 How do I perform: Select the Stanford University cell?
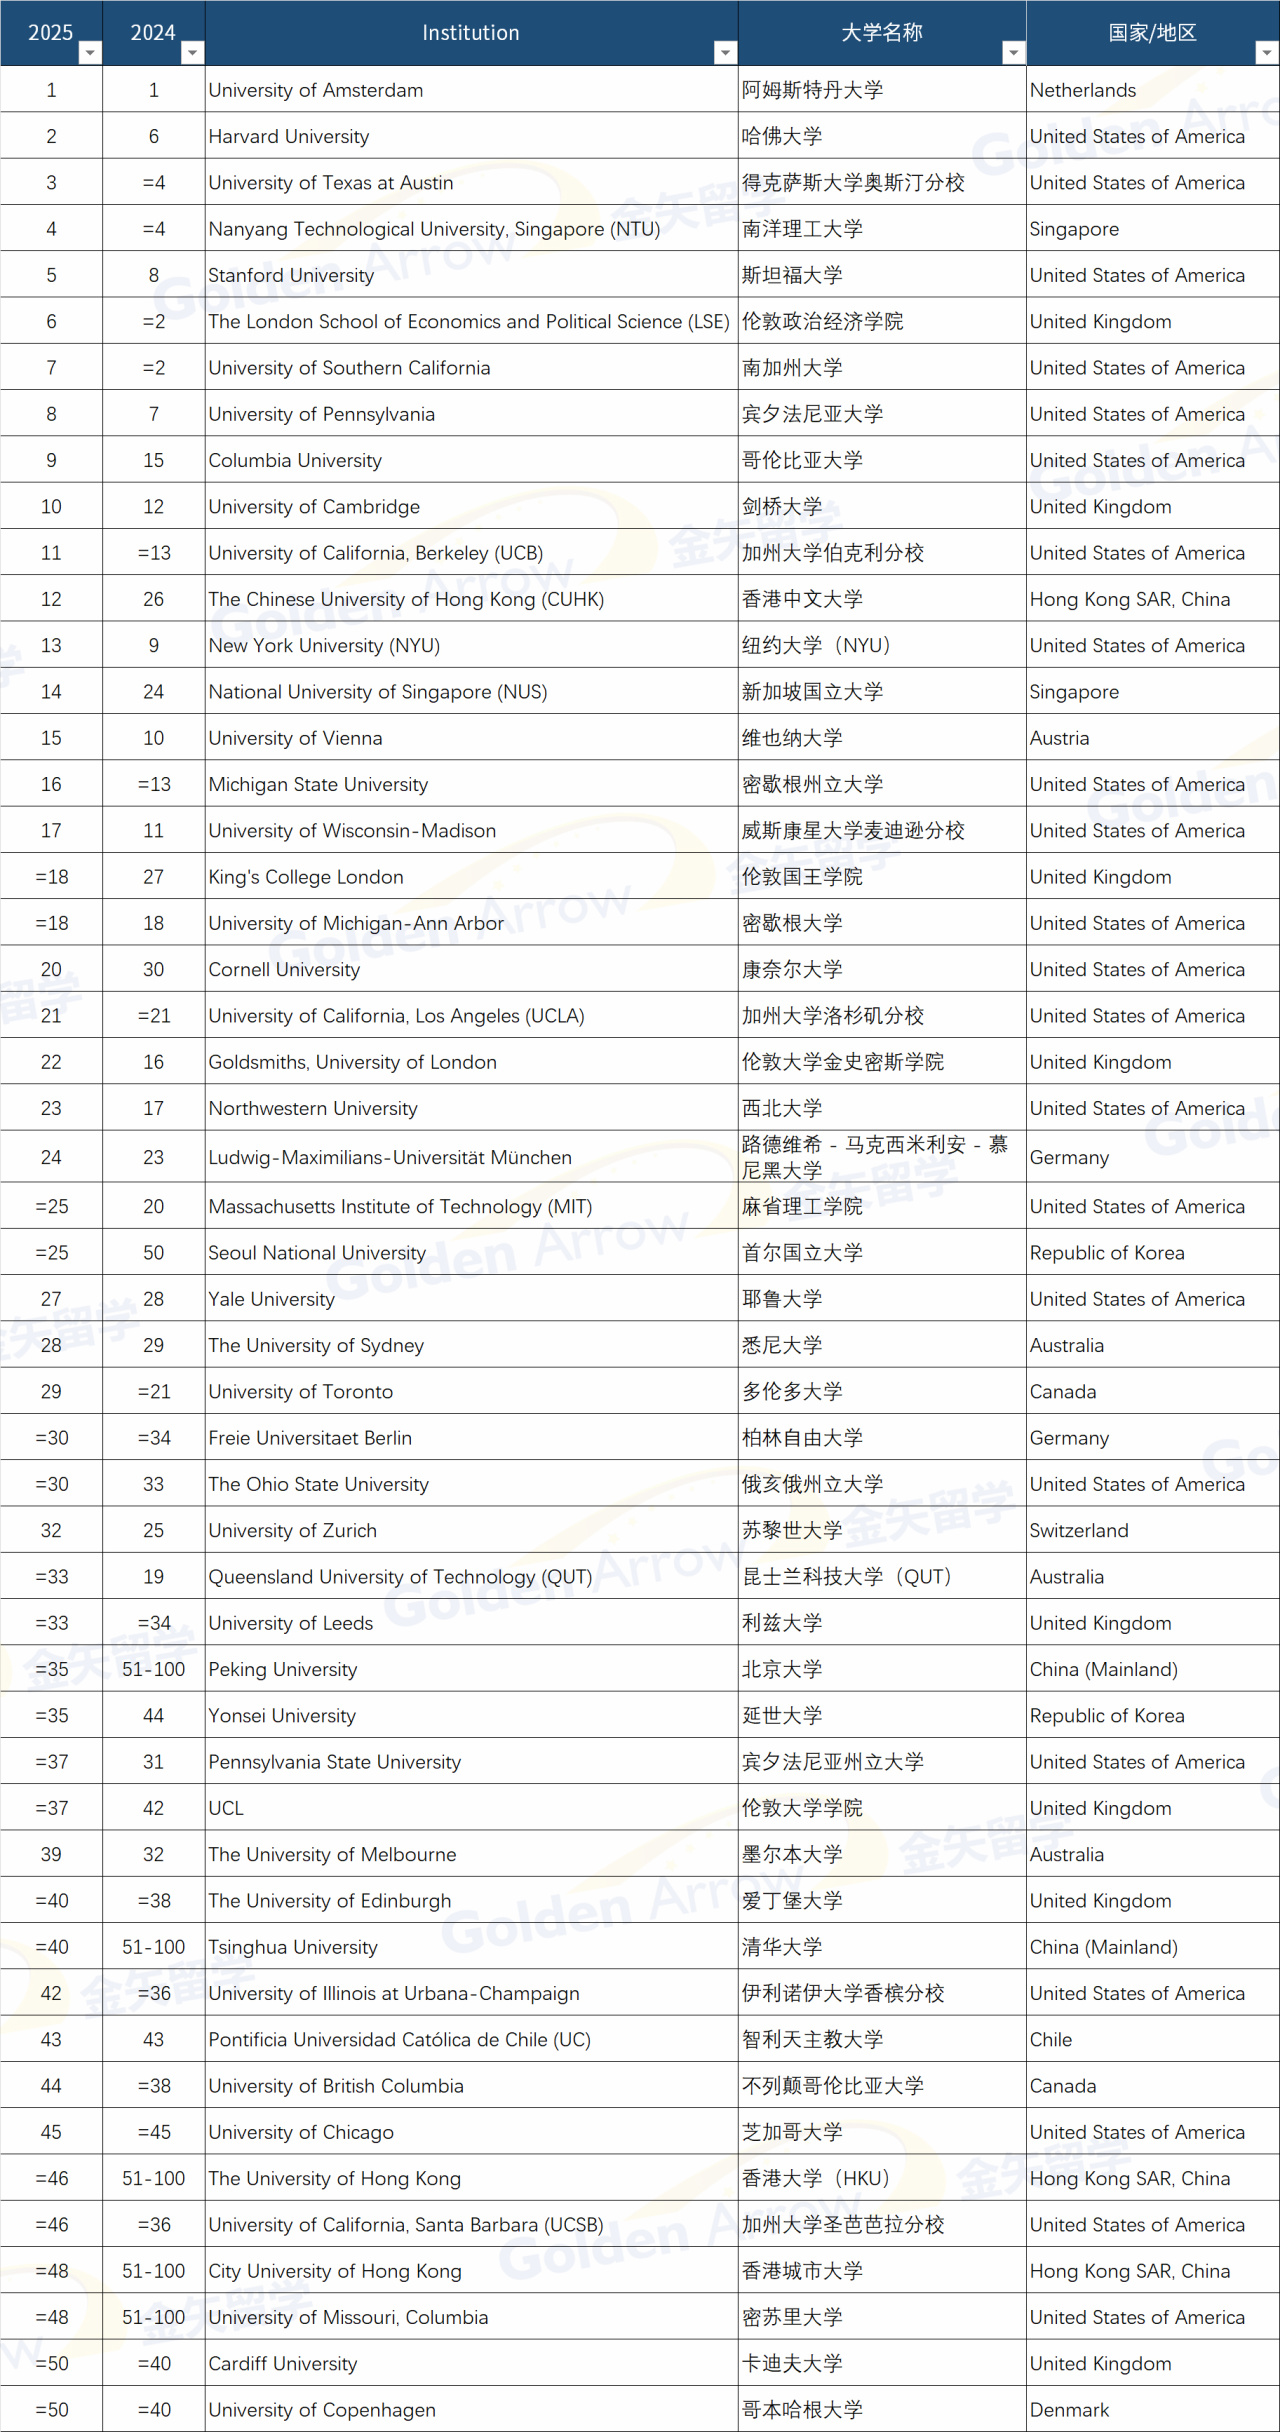[291, 276]
